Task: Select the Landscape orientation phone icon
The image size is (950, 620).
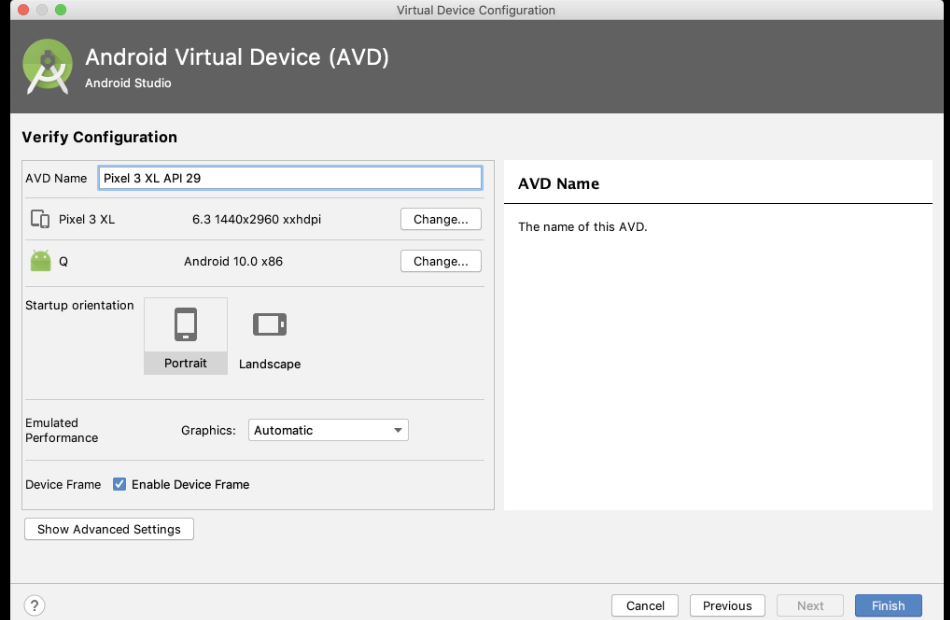Action: 269,325
